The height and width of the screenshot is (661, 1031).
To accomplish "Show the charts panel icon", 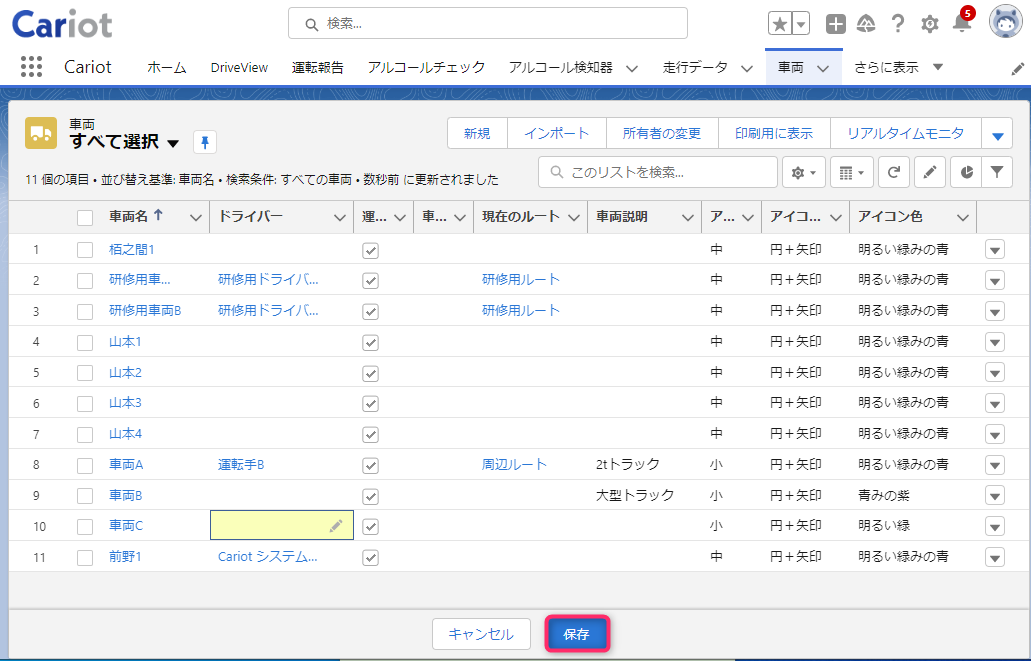I will (966, 172).
